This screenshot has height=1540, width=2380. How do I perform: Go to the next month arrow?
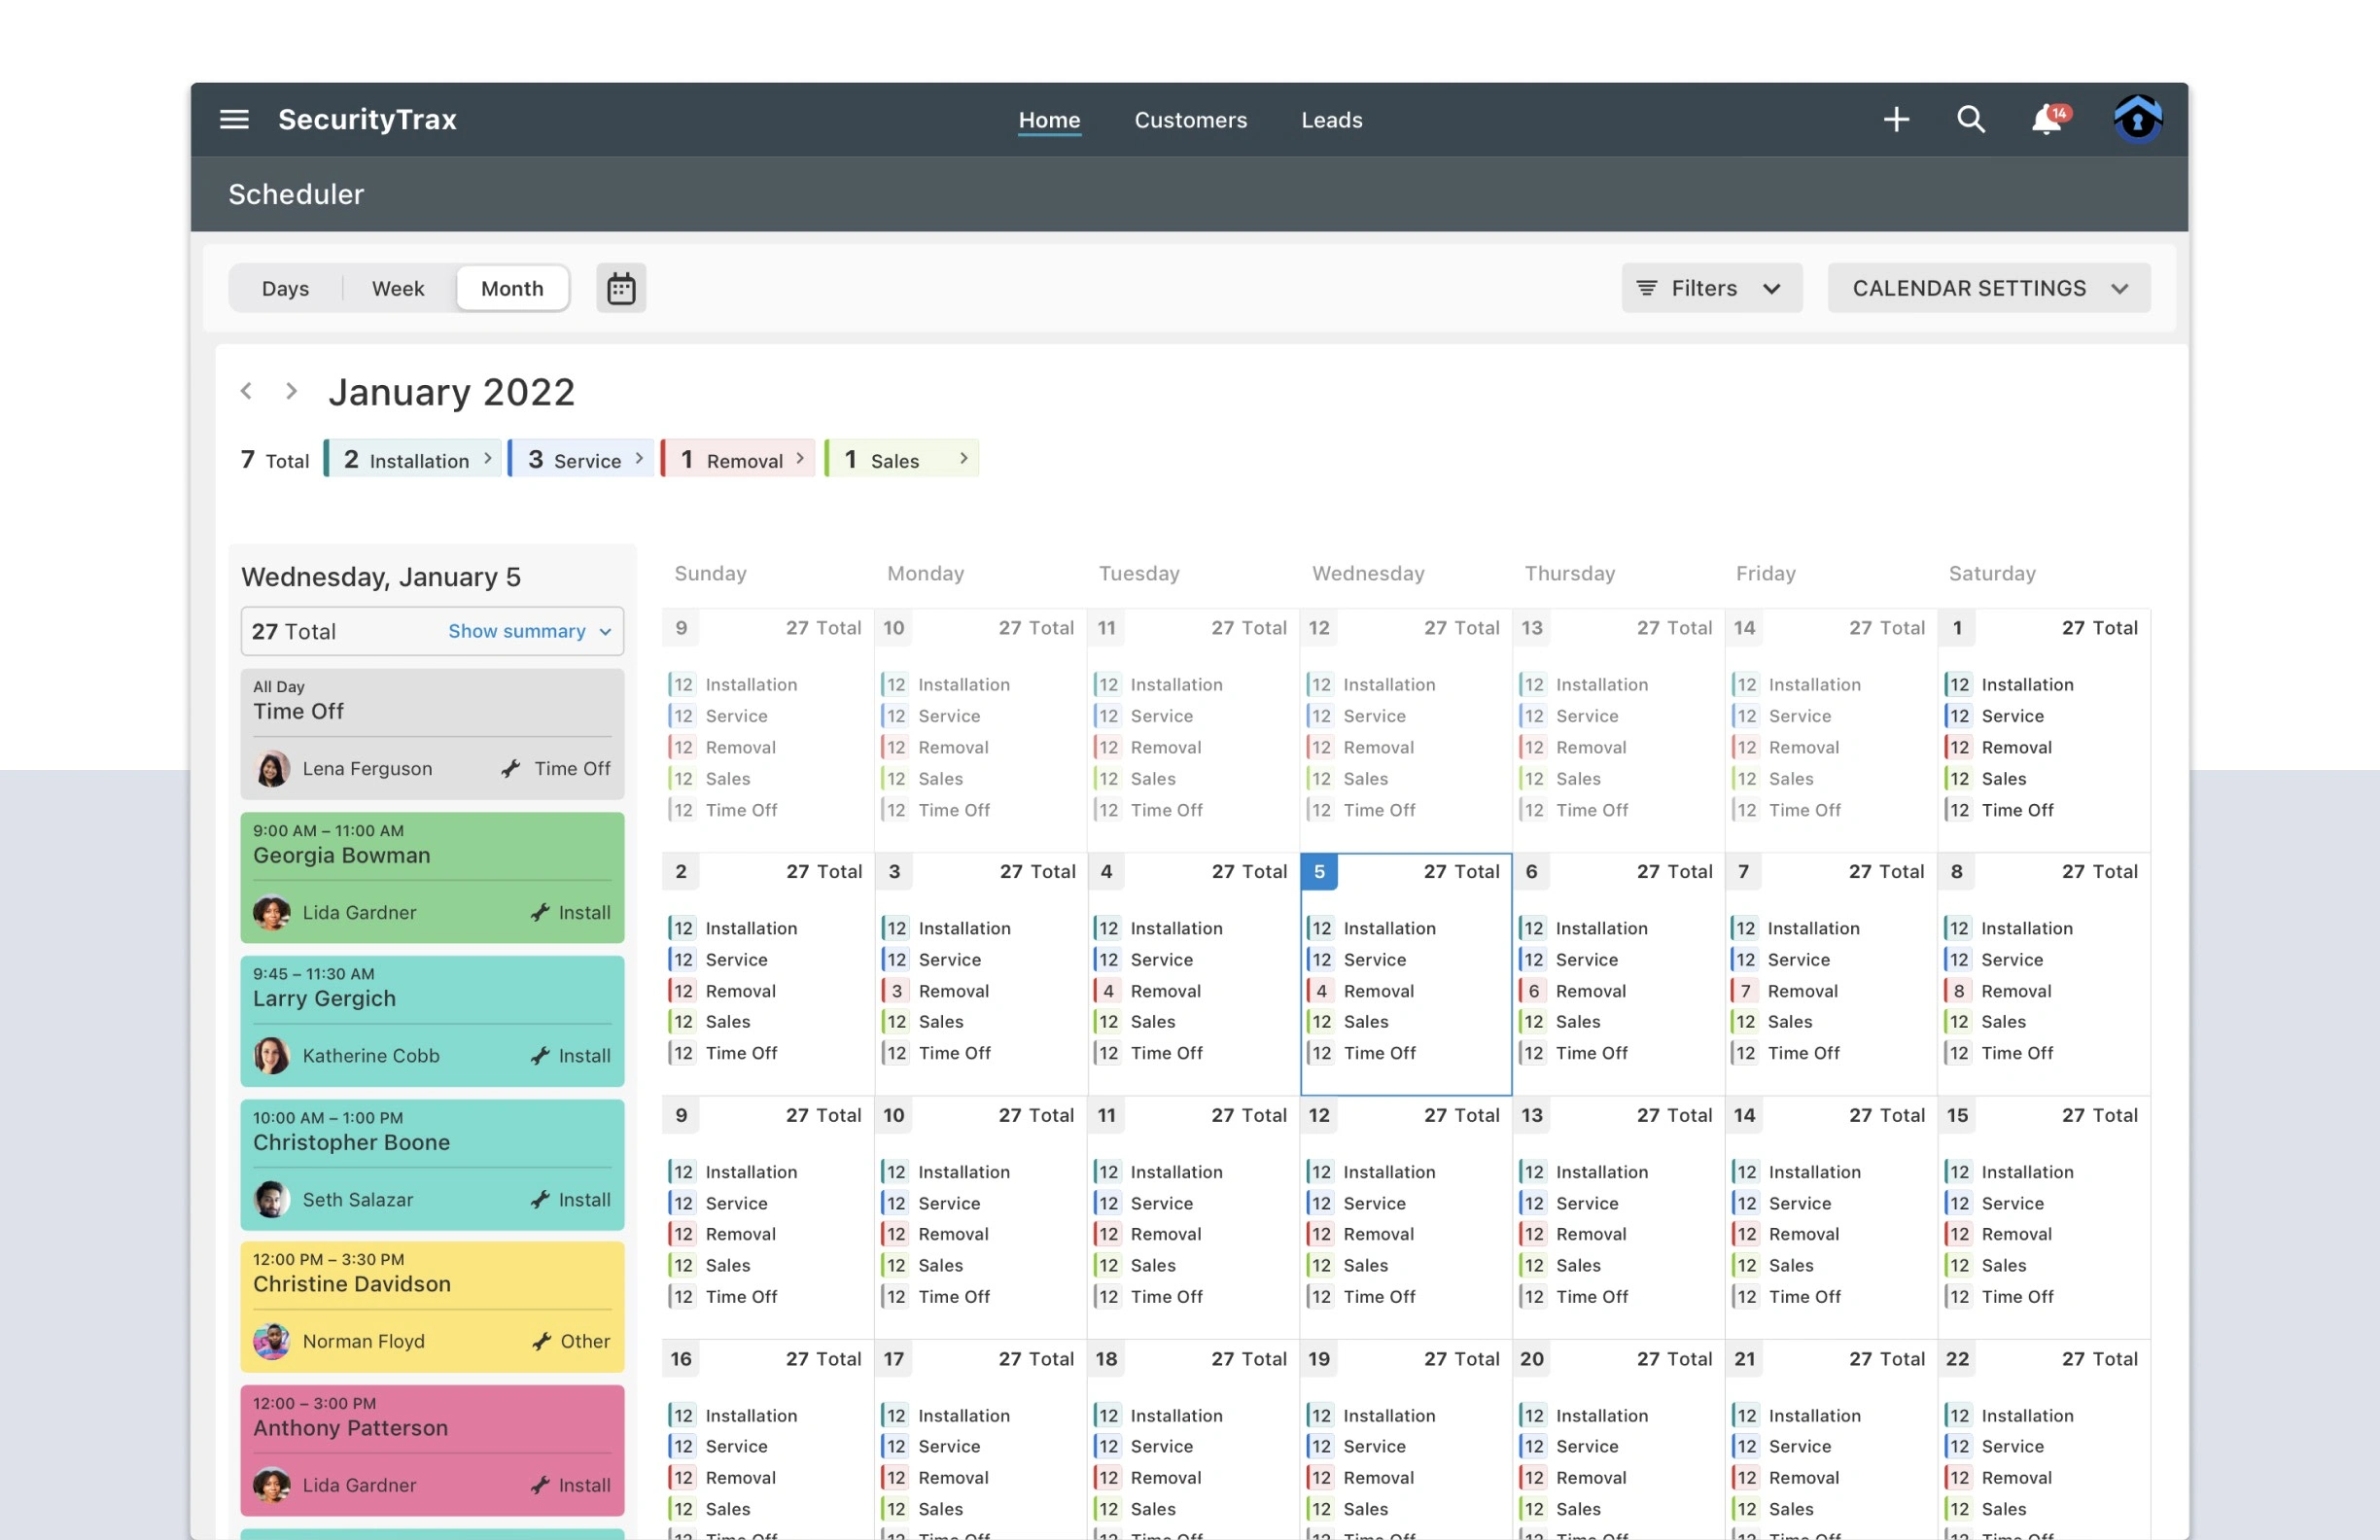click(291, 391)
